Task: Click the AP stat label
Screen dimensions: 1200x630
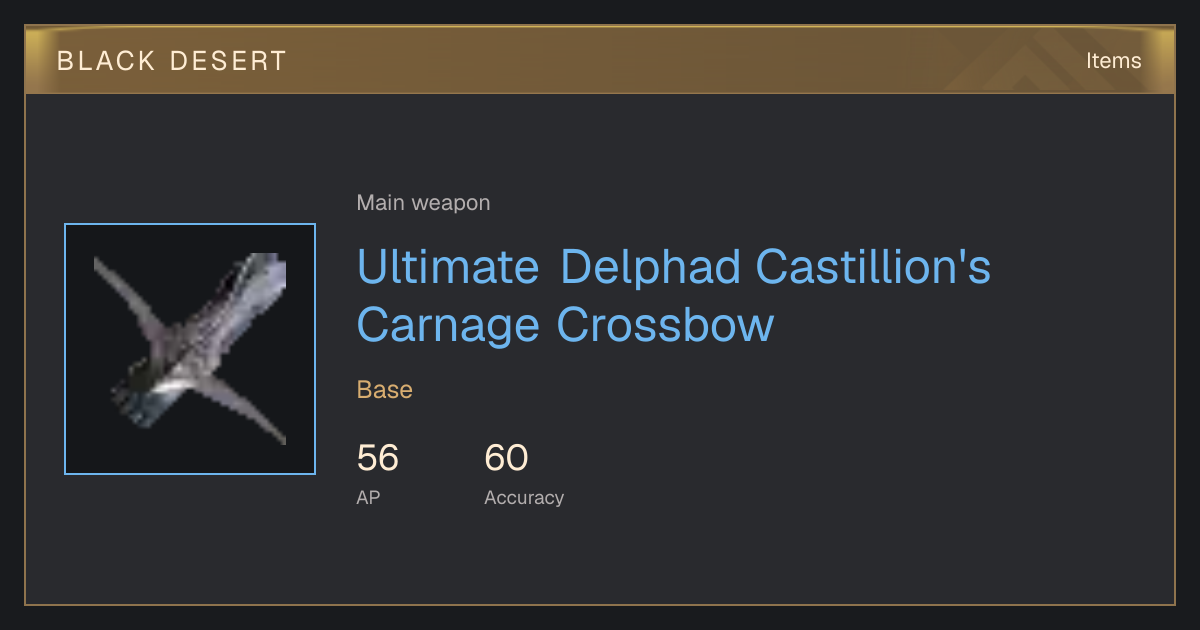Action: click(x=368, y=497)
